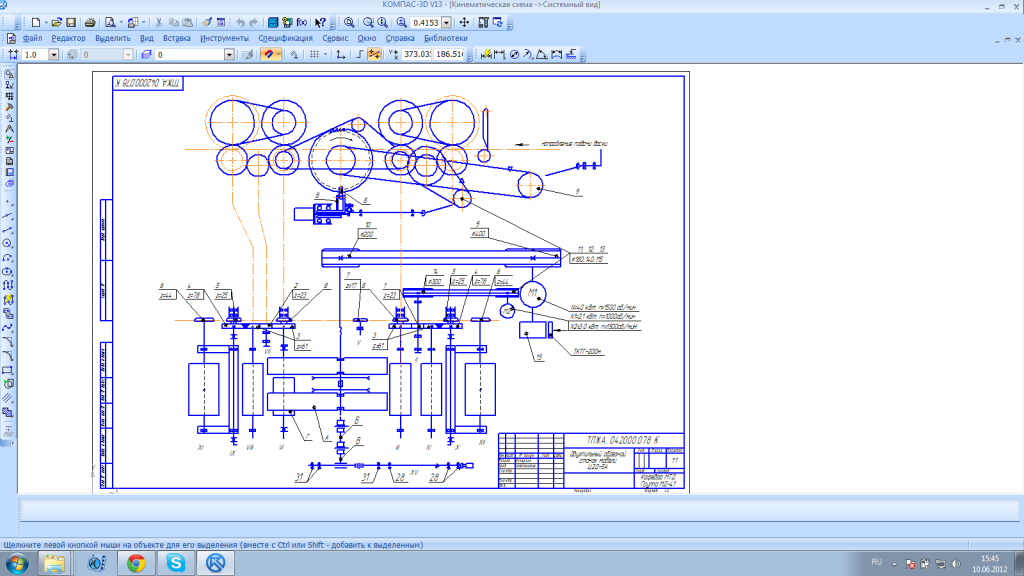Click the zoom scale field showing 0.4153
The image size is (1024, 576).
pos(426,23)
